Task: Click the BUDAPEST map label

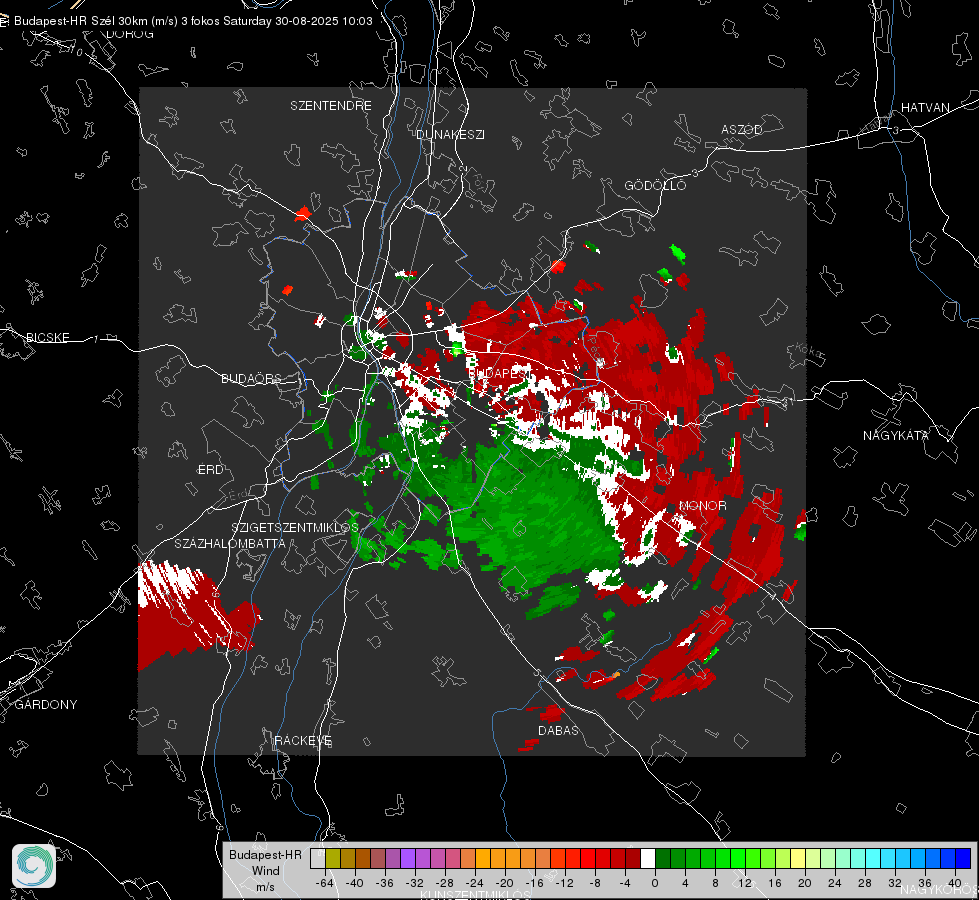Action: (499, 373)
